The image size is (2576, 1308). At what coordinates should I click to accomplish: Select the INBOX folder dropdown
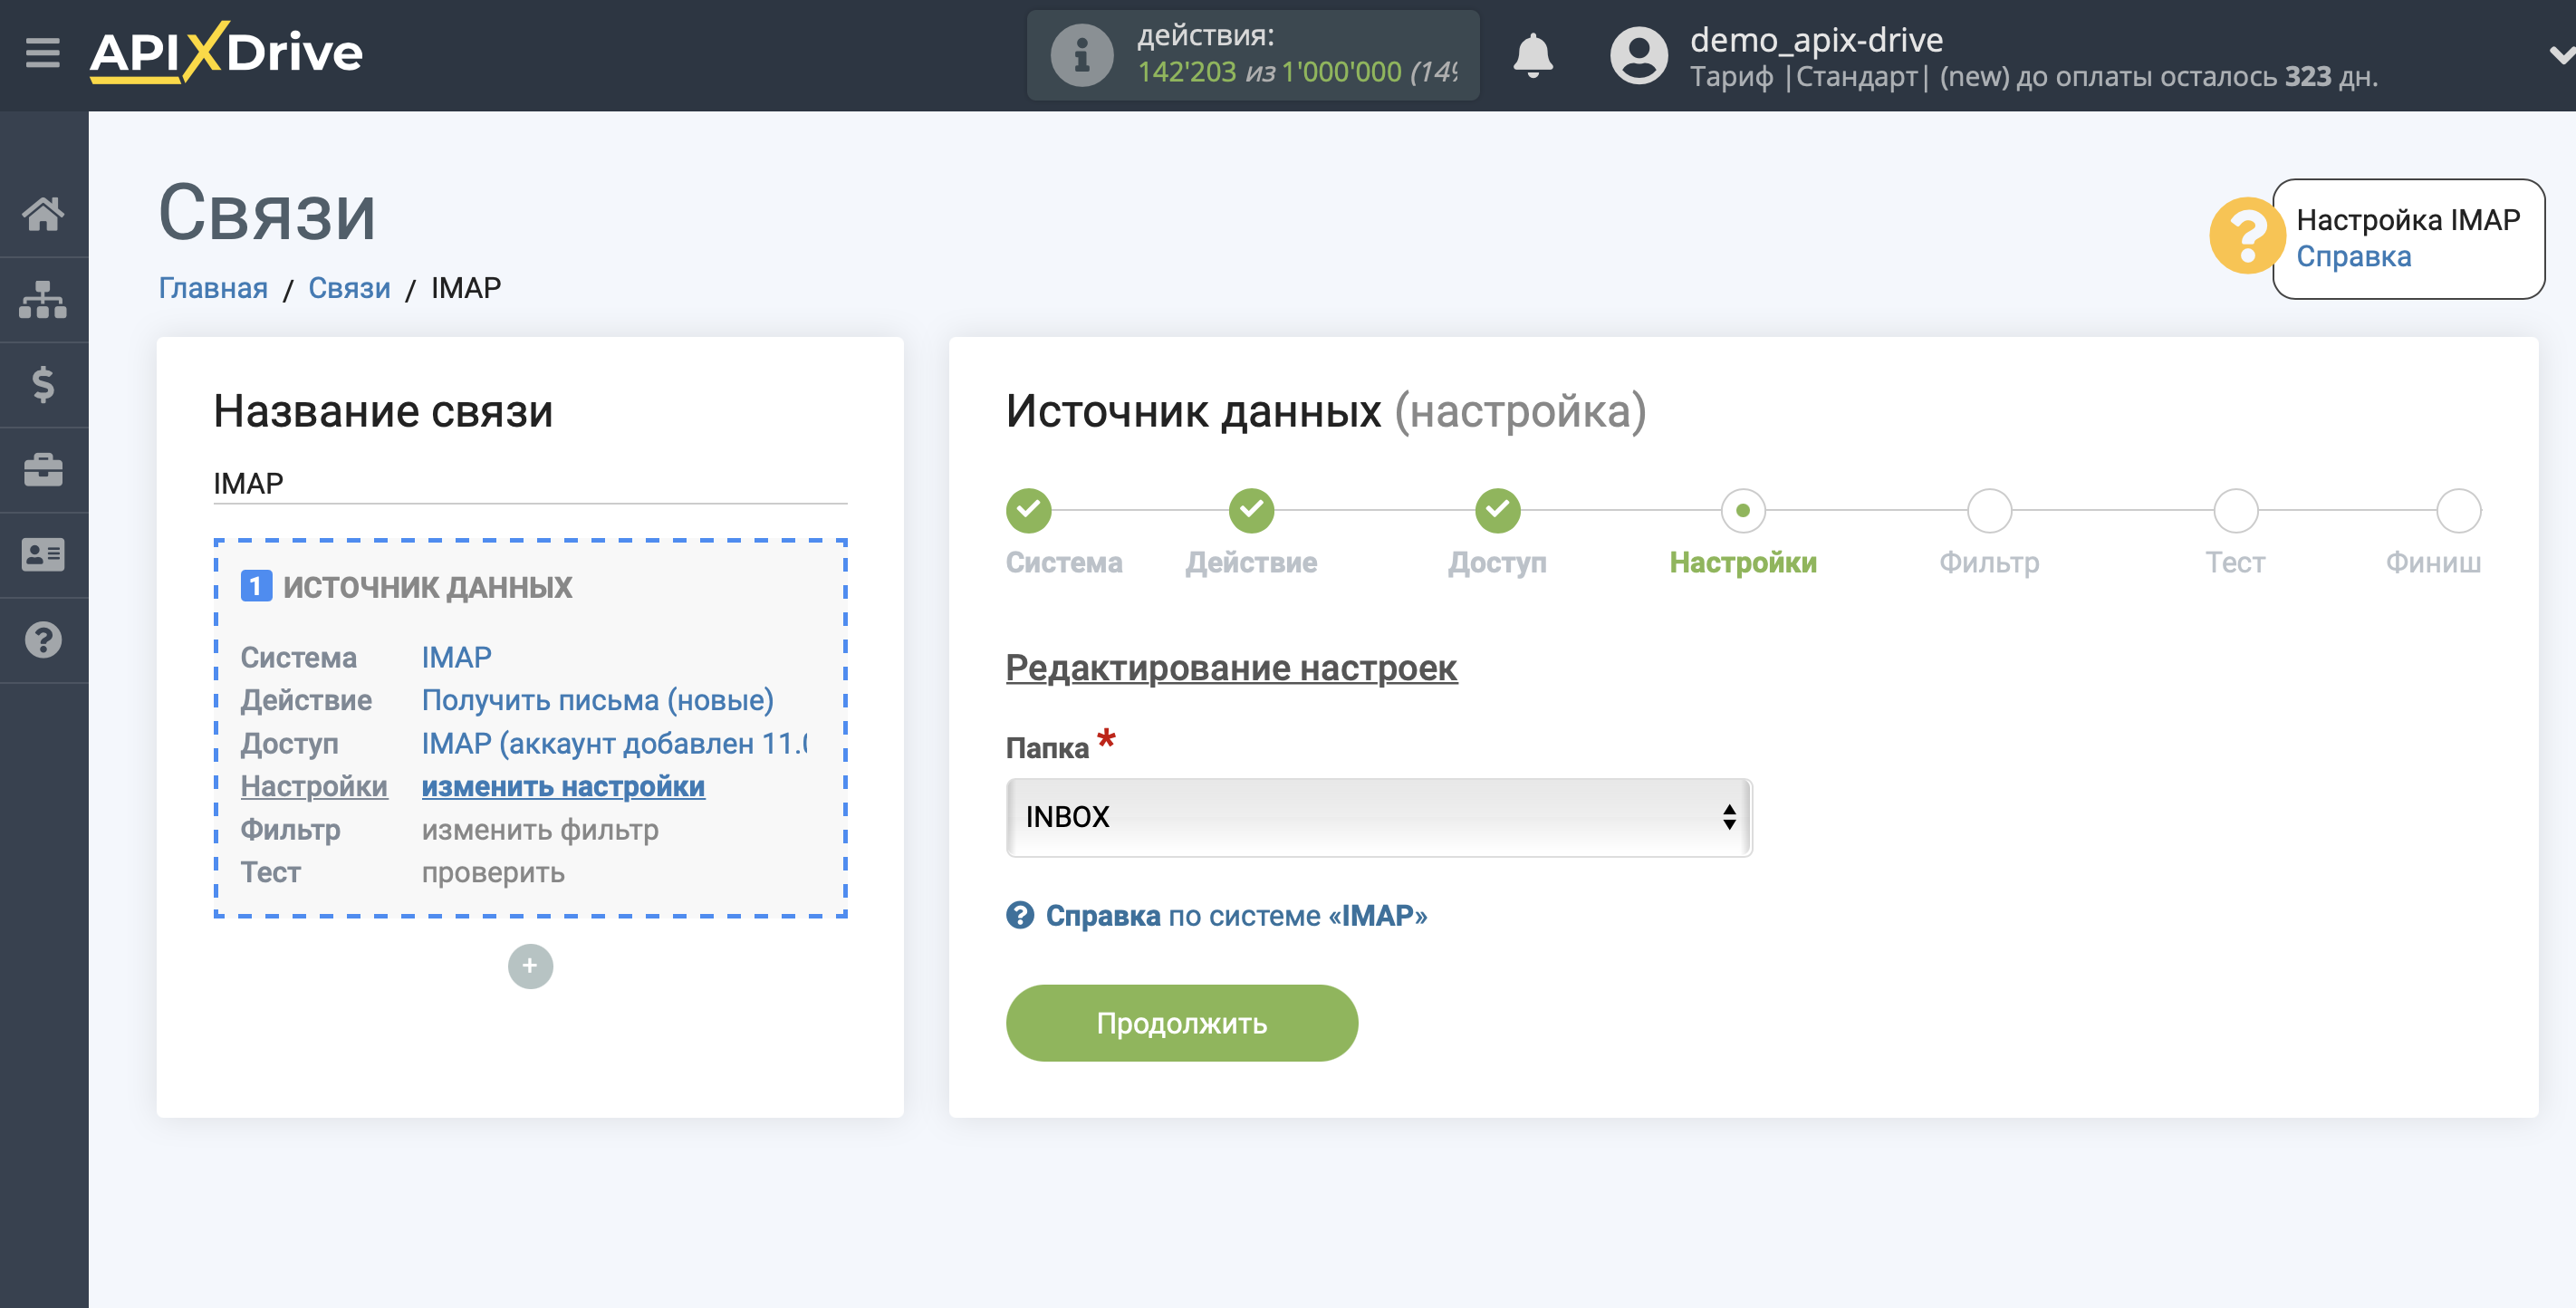(x=1377, y=816)
